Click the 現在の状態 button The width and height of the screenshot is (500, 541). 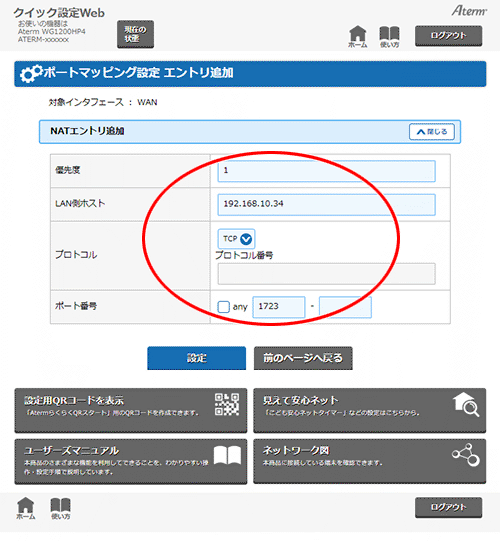tap(135, 34)
